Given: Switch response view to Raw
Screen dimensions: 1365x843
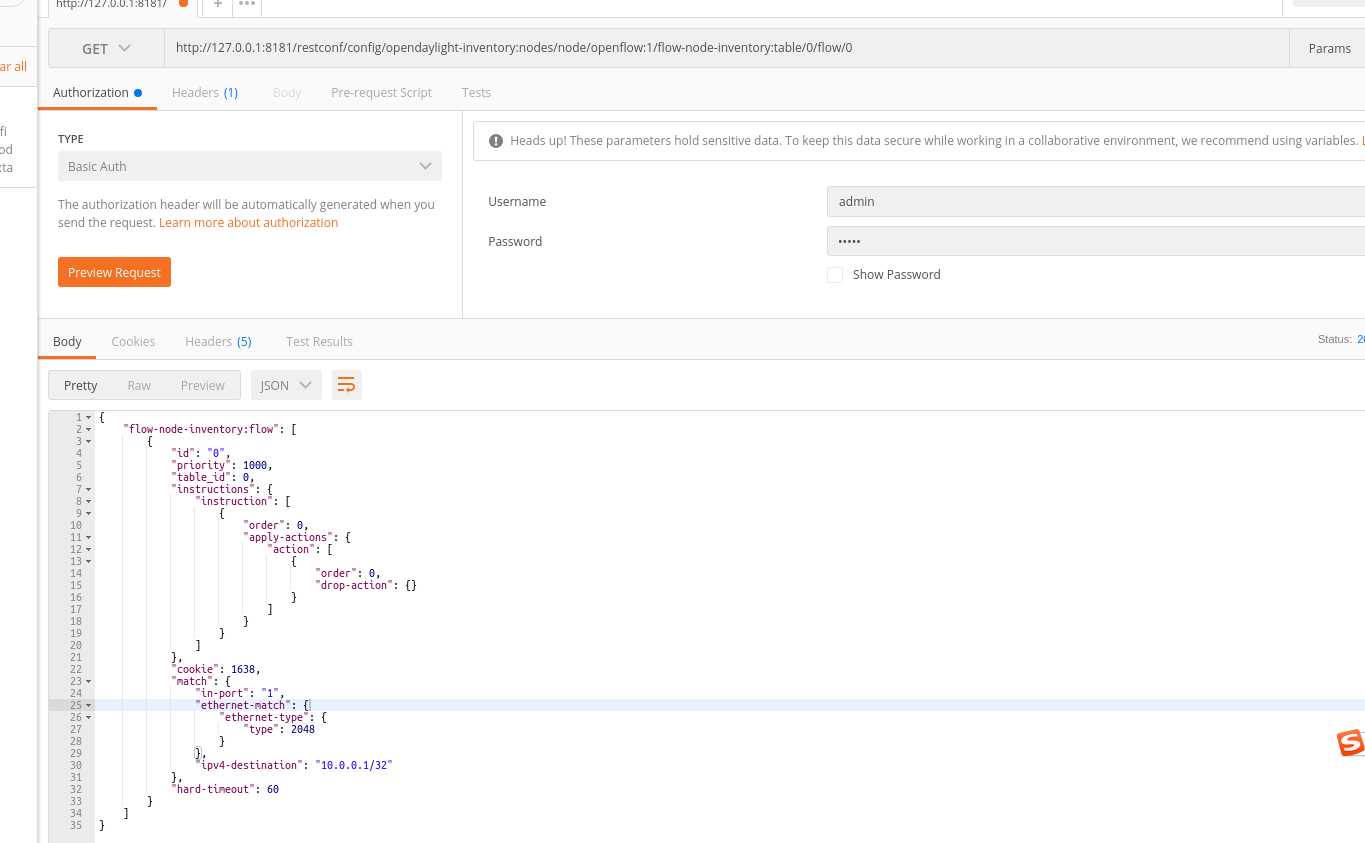Looking at the screenshot, I should pos(139,385).
